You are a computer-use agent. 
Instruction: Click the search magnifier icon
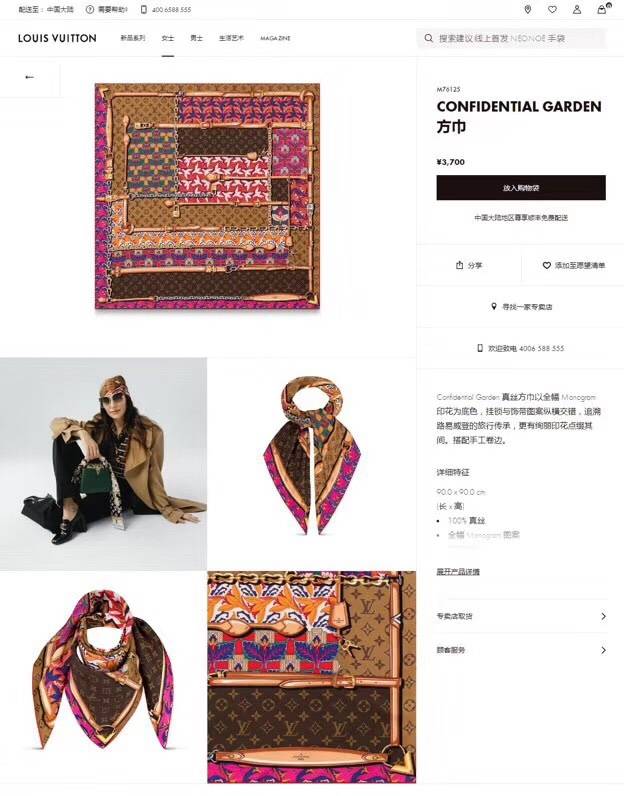click(429, 38)
